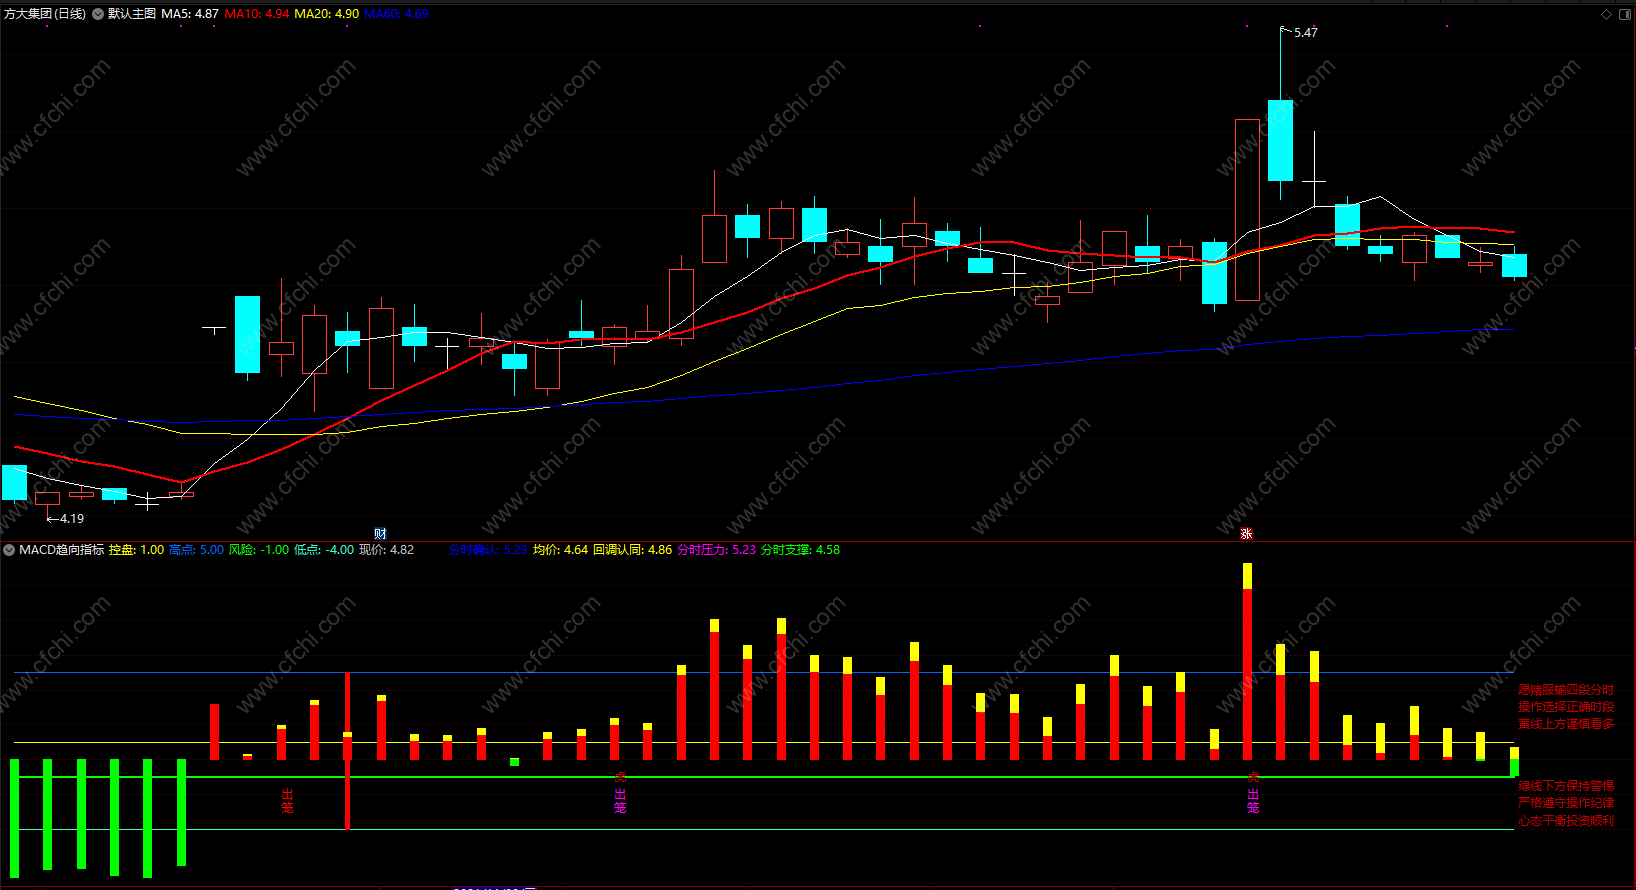
Task: Click the 愿赌服输四段分时 note text
Action: pos(1566,690)
